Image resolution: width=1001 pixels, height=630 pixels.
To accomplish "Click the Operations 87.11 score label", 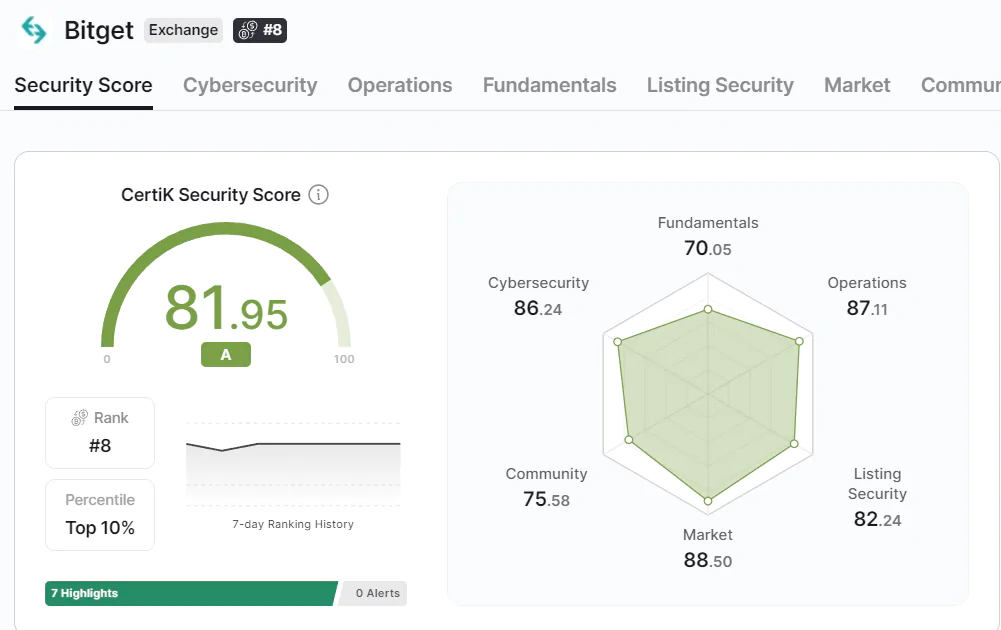I will pos(867,296).
